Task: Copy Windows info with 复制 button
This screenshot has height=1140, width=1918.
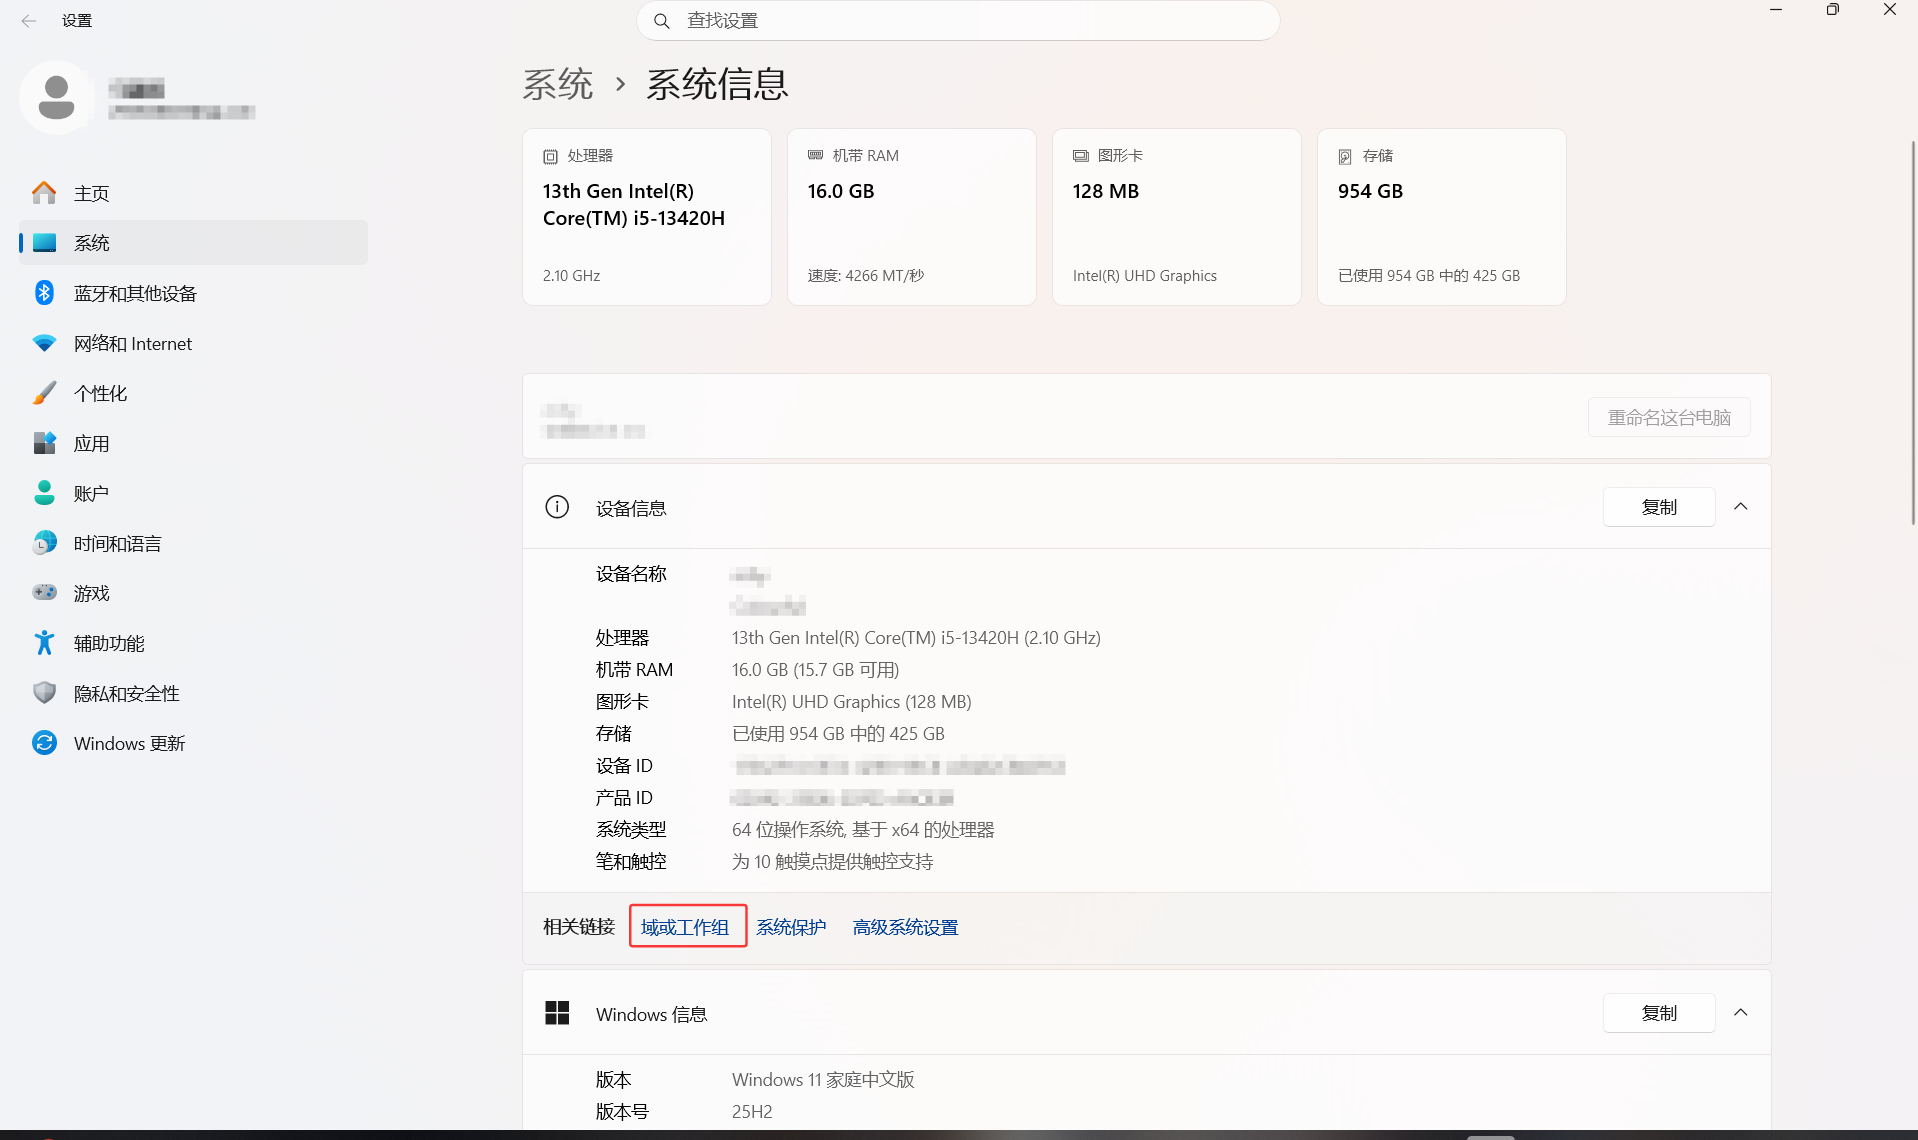Action: 1659,1013
